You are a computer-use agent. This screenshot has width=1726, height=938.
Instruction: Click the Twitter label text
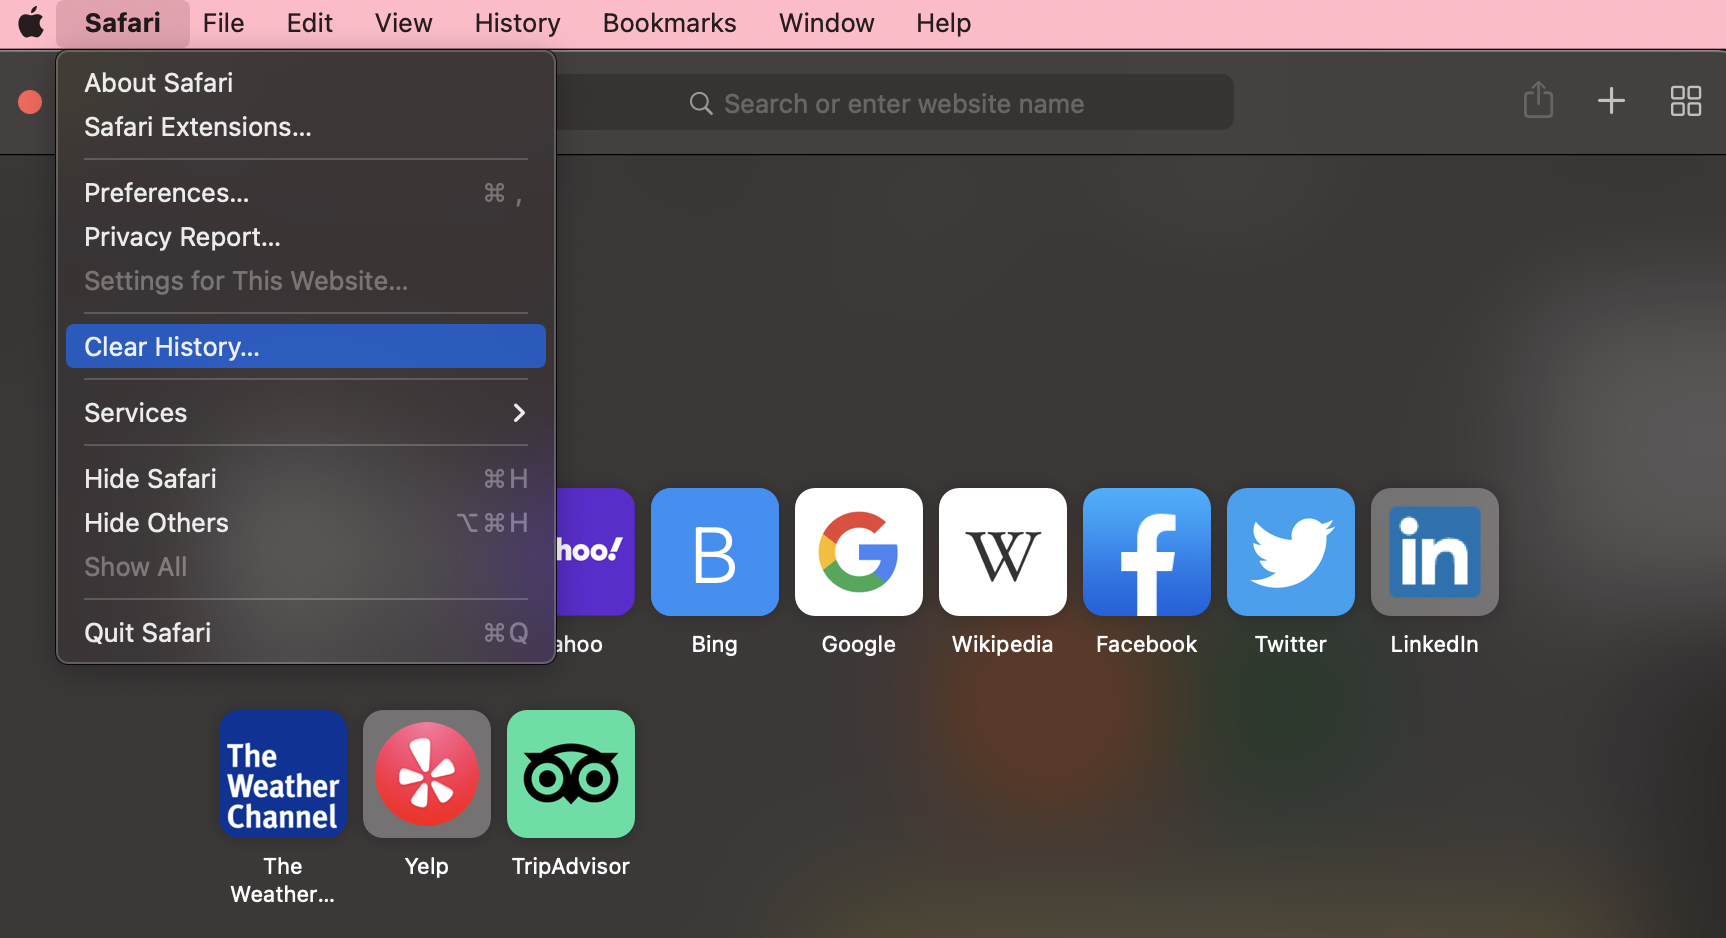[x=1291, y=644]
